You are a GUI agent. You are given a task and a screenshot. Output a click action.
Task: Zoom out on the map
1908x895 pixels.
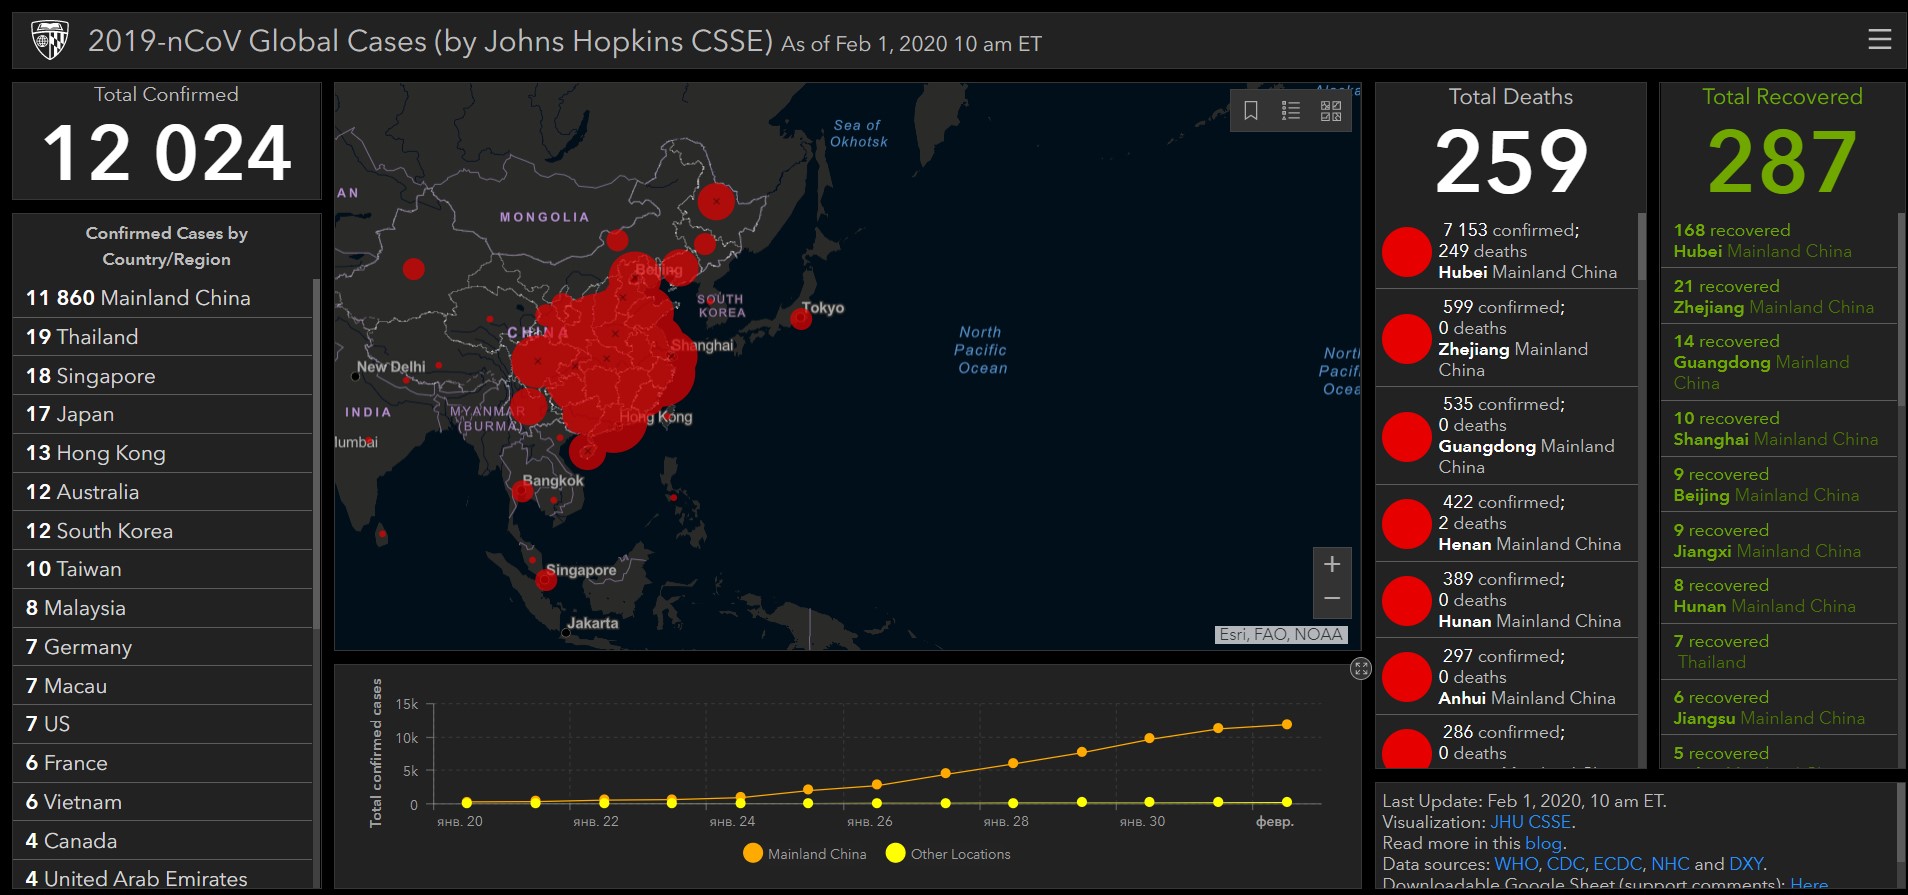coord(1332,599)
